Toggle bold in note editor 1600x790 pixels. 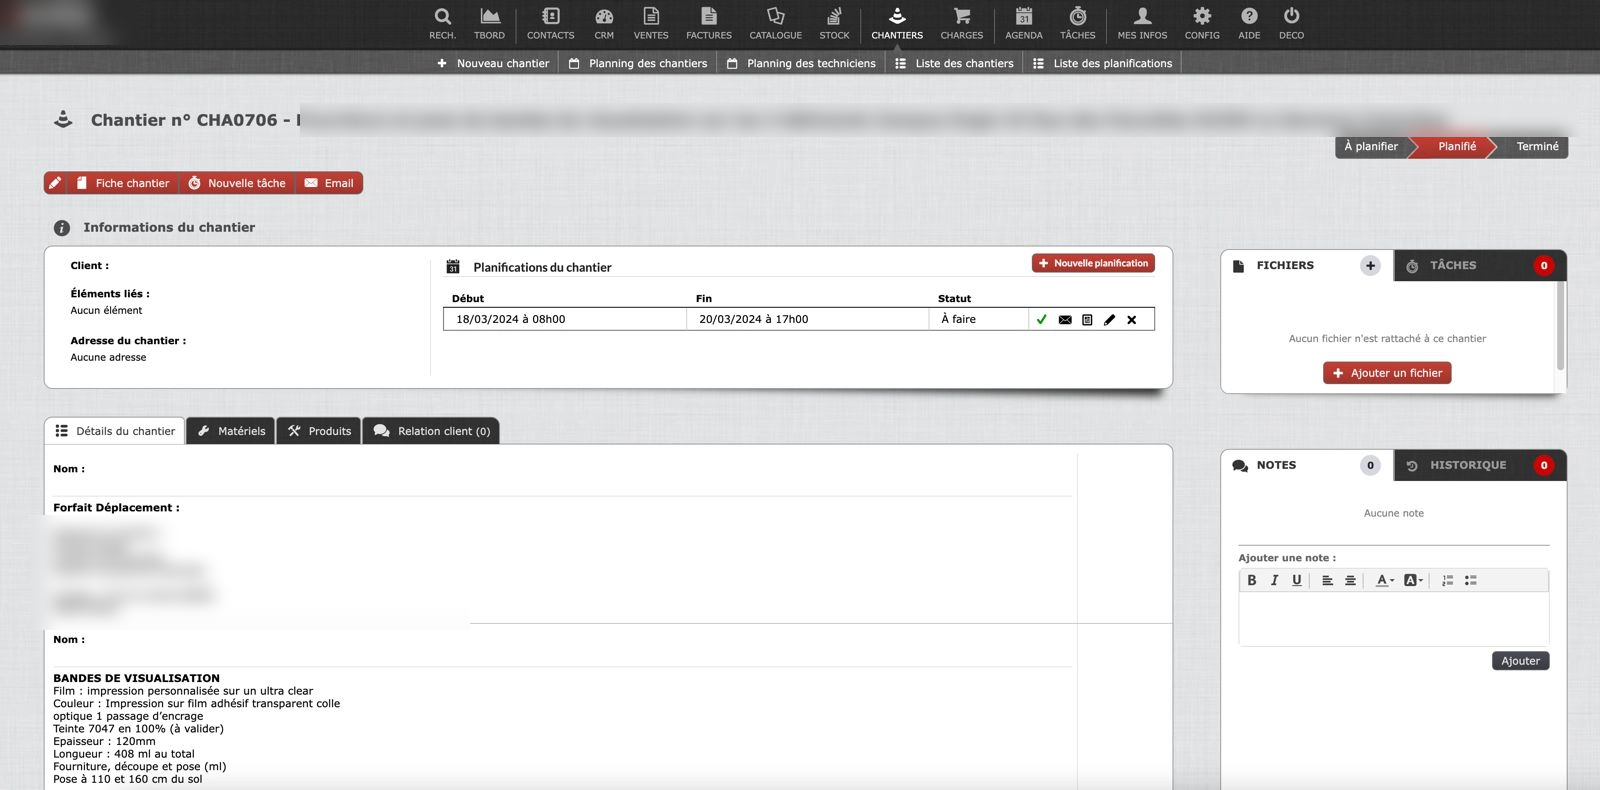(1252, 580)
